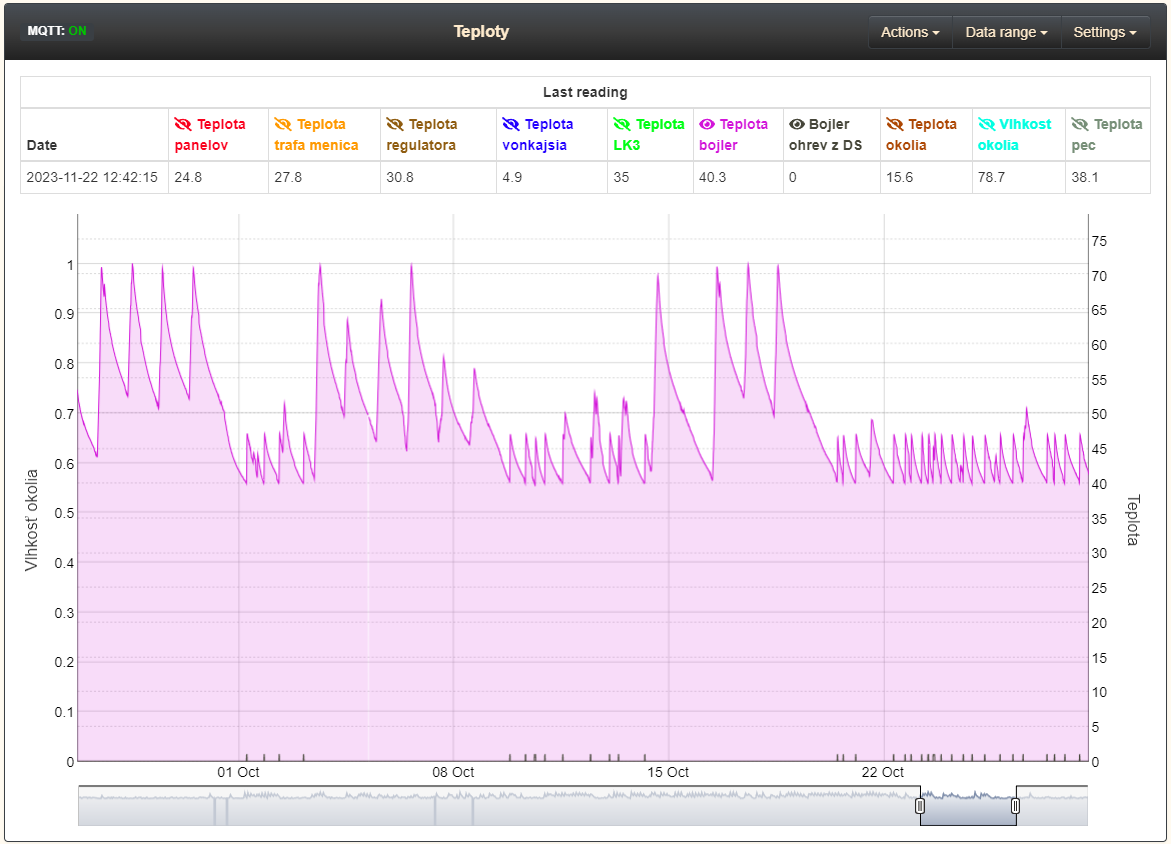This screenshot has height=844, width=1171.
Task: Click the eye icon for Teplota okolia
Action: coord(894,125)
